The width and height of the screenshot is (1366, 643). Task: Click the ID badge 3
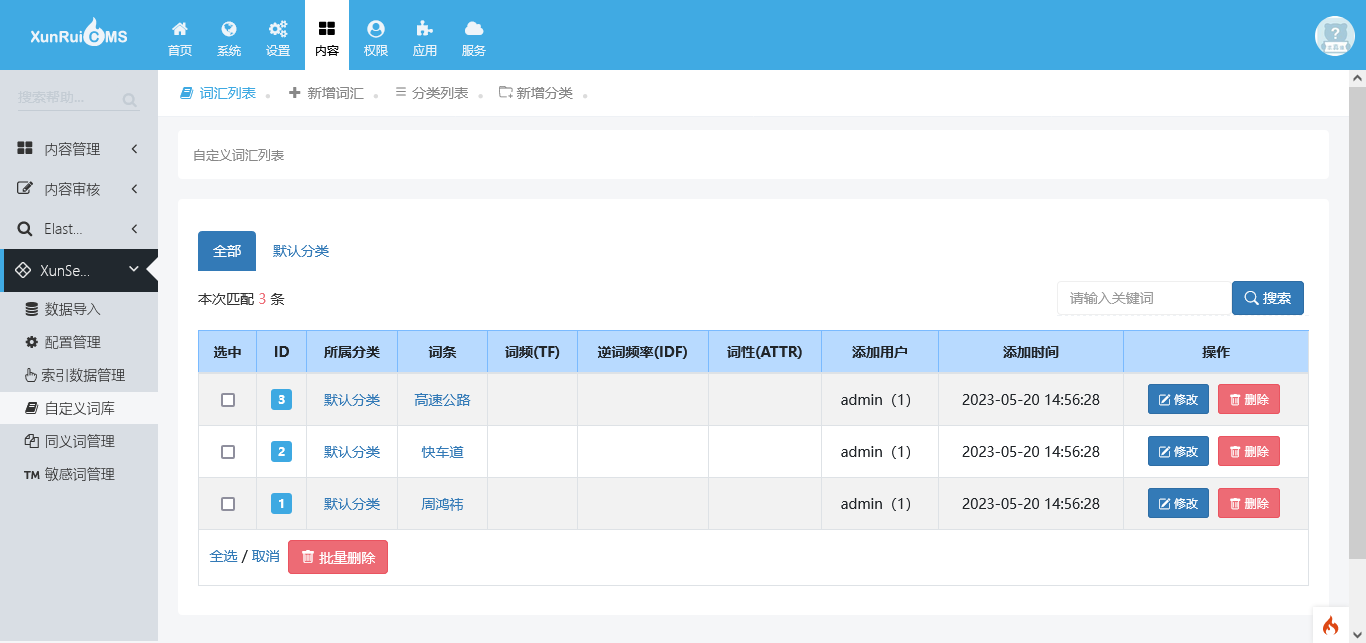click(282, 399)
